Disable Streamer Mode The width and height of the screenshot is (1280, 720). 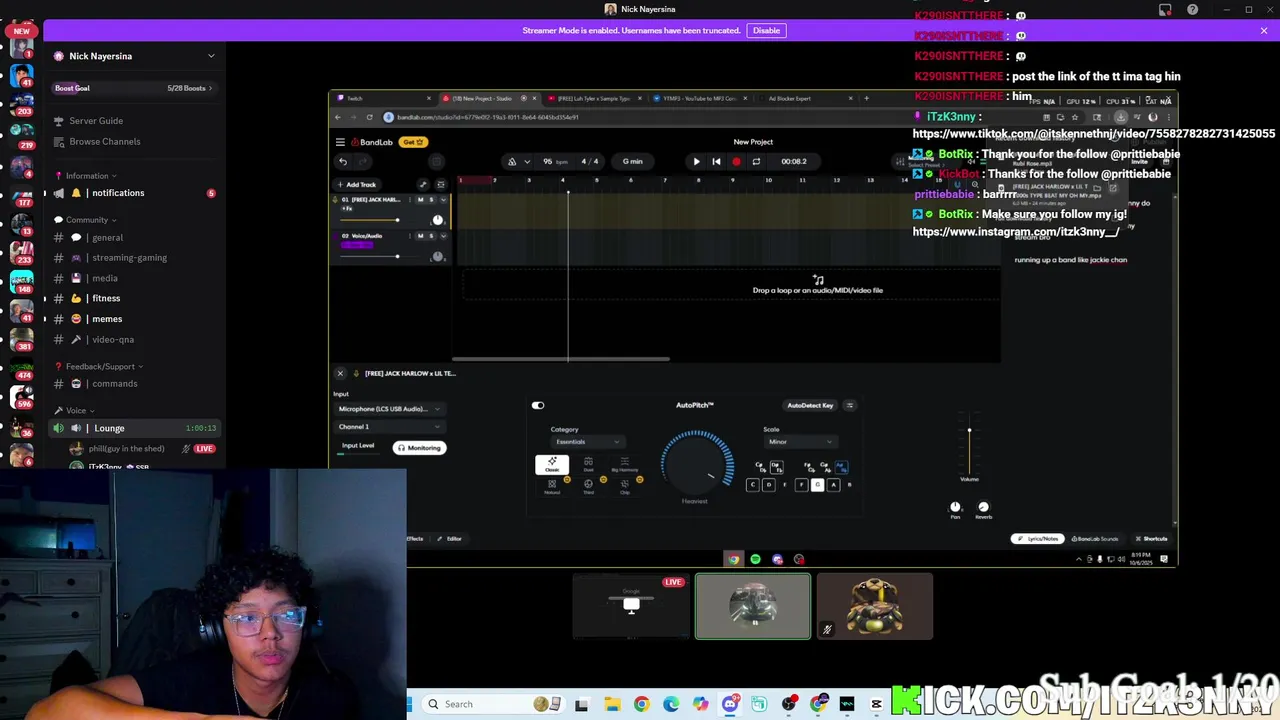click(766, 31)
